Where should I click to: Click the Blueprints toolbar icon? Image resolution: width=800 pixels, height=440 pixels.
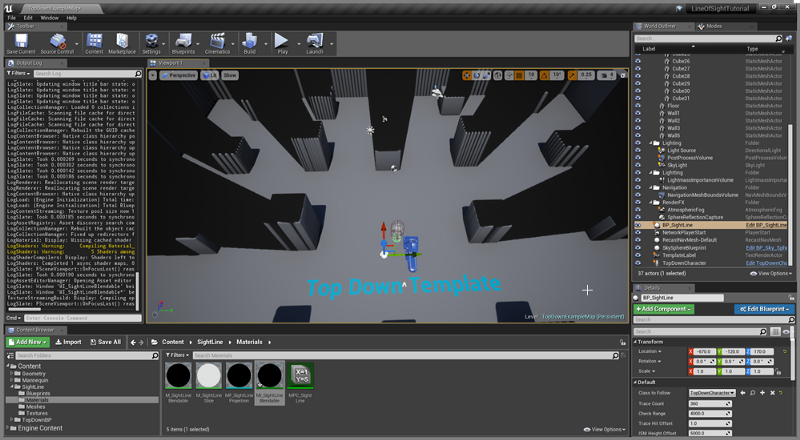tap(183, 43)
